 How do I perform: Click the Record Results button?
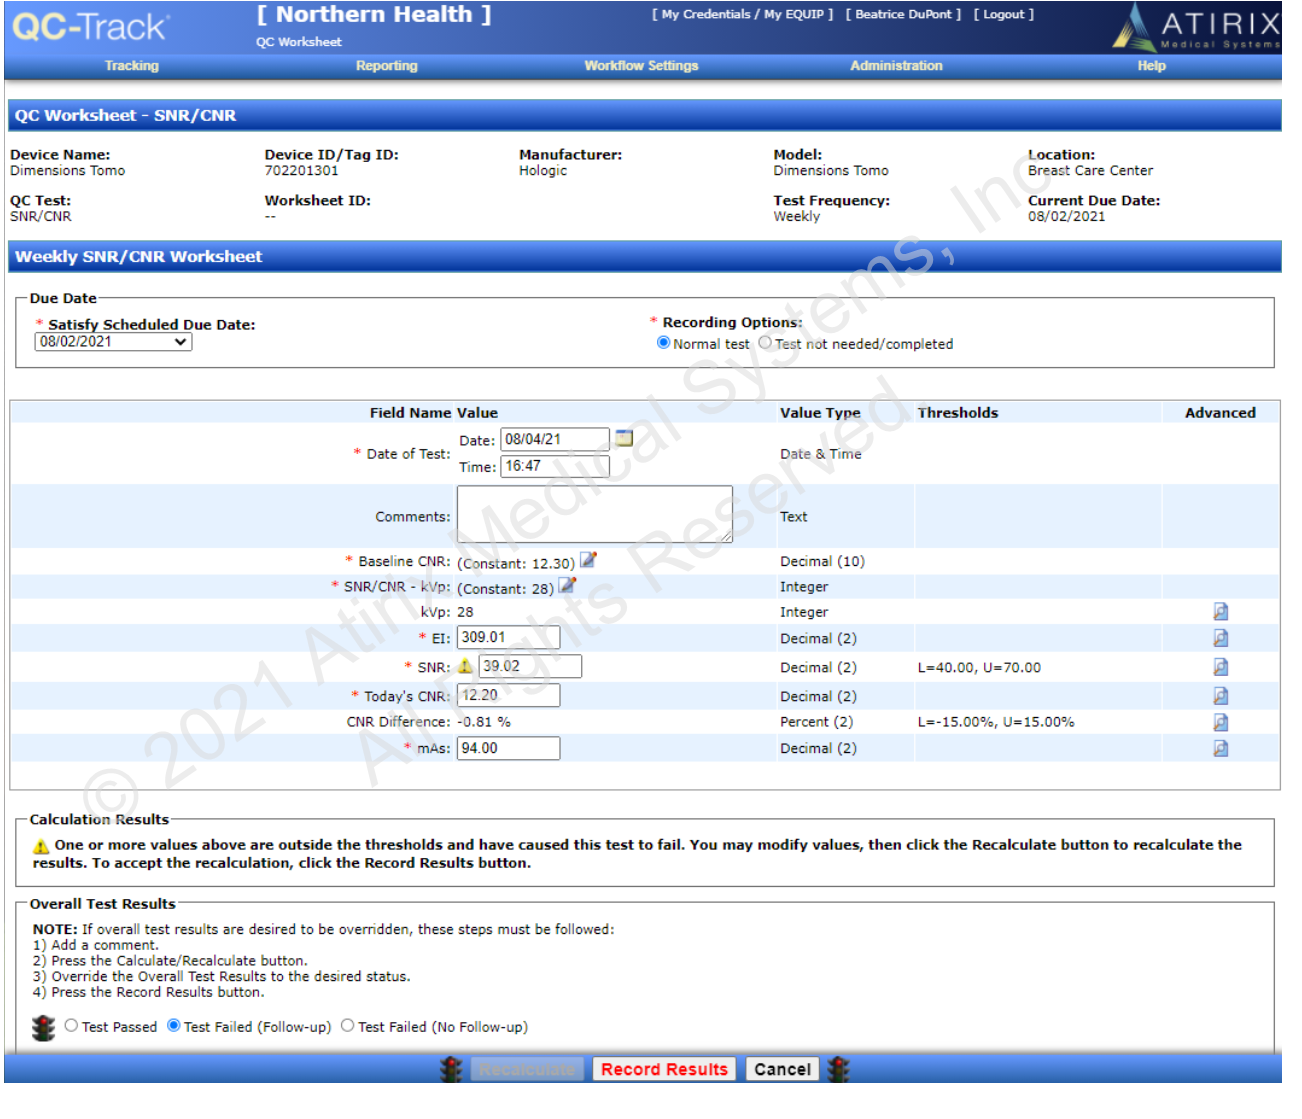[664, 1069]
